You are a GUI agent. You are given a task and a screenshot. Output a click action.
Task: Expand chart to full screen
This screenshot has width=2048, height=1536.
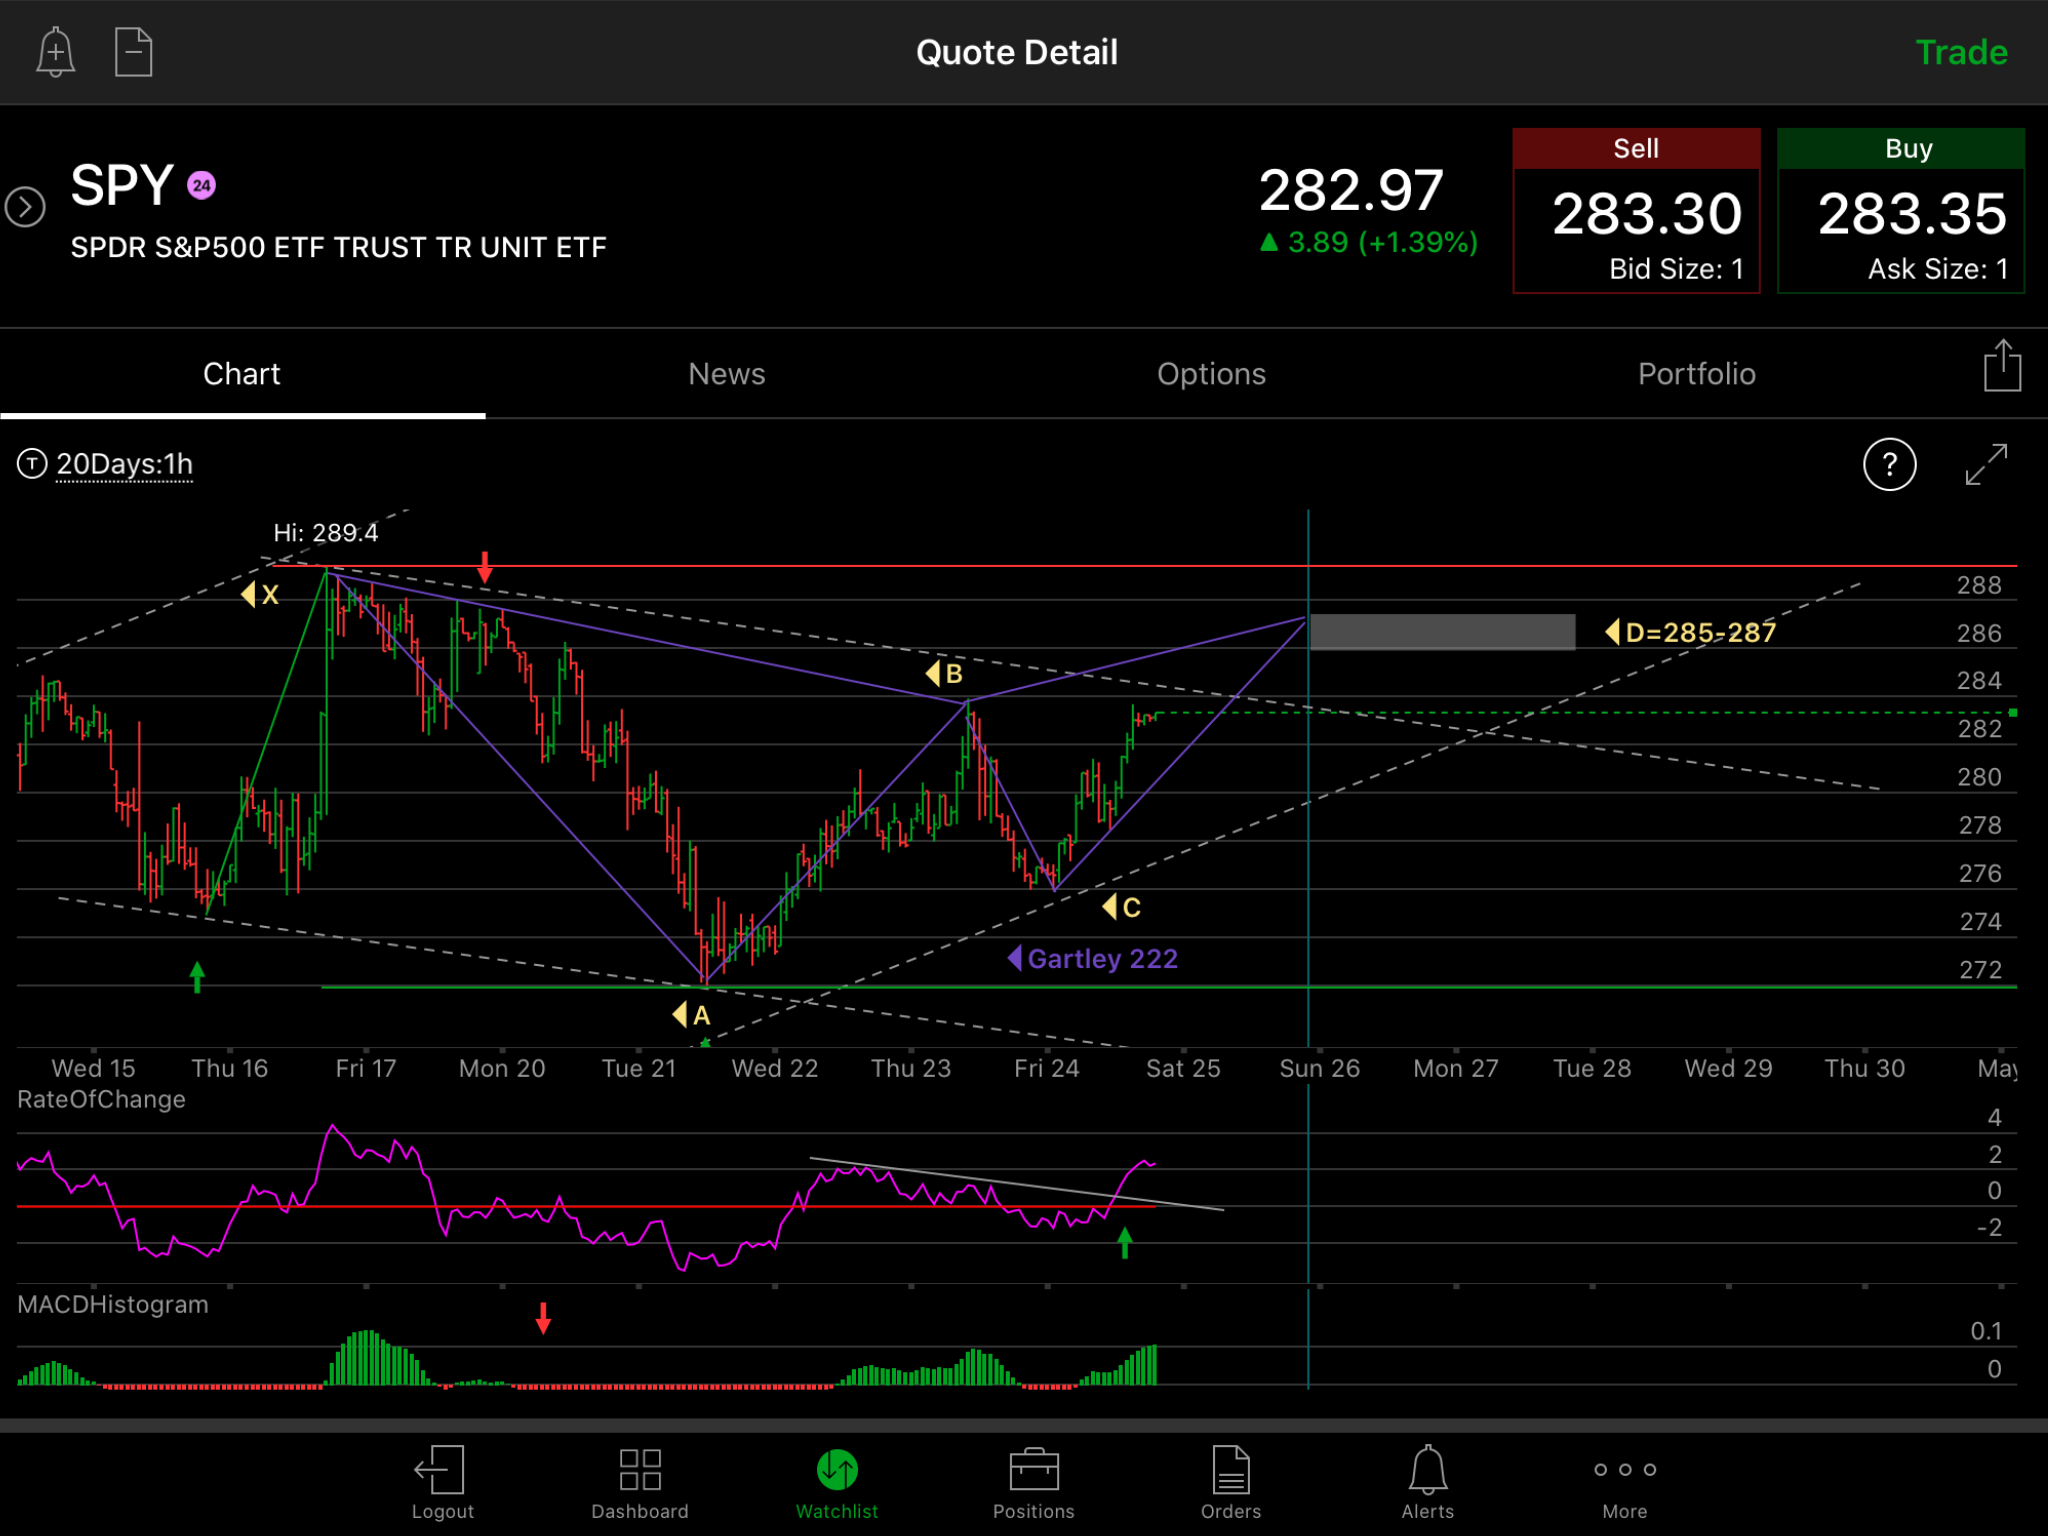coord(1986,465)
